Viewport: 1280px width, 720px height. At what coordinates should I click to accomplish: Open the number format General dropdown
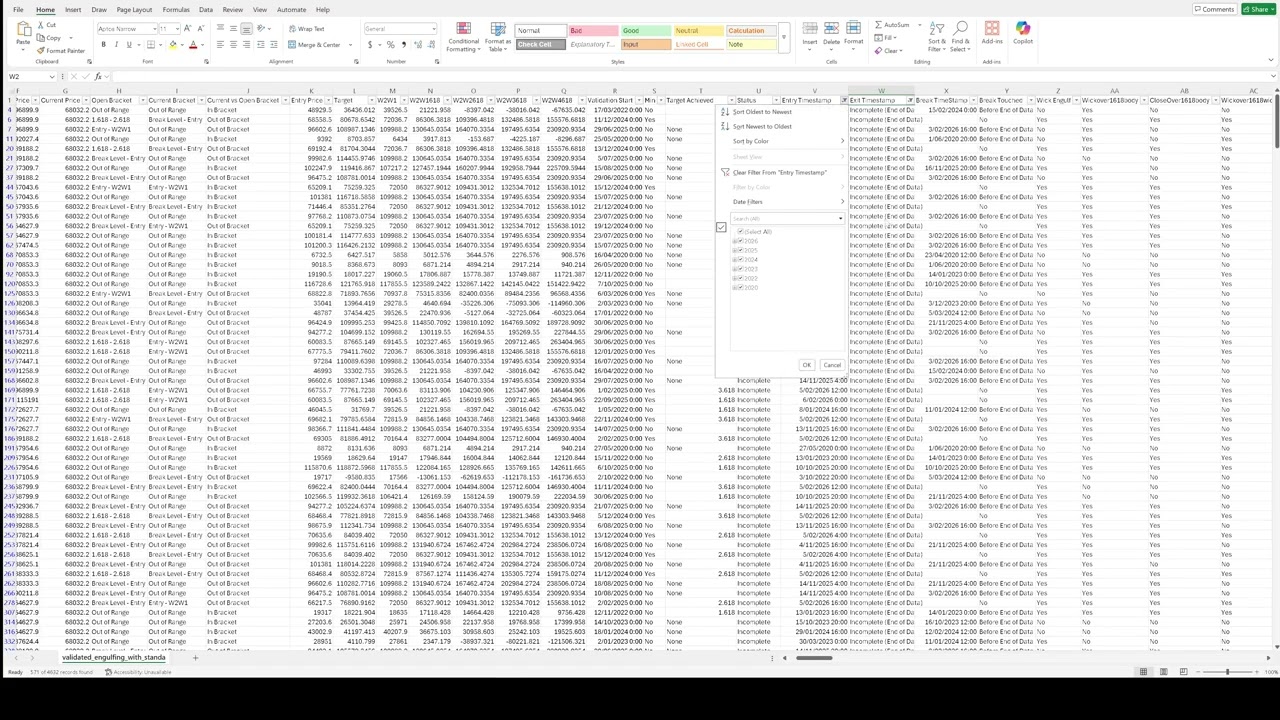[433, 29]
